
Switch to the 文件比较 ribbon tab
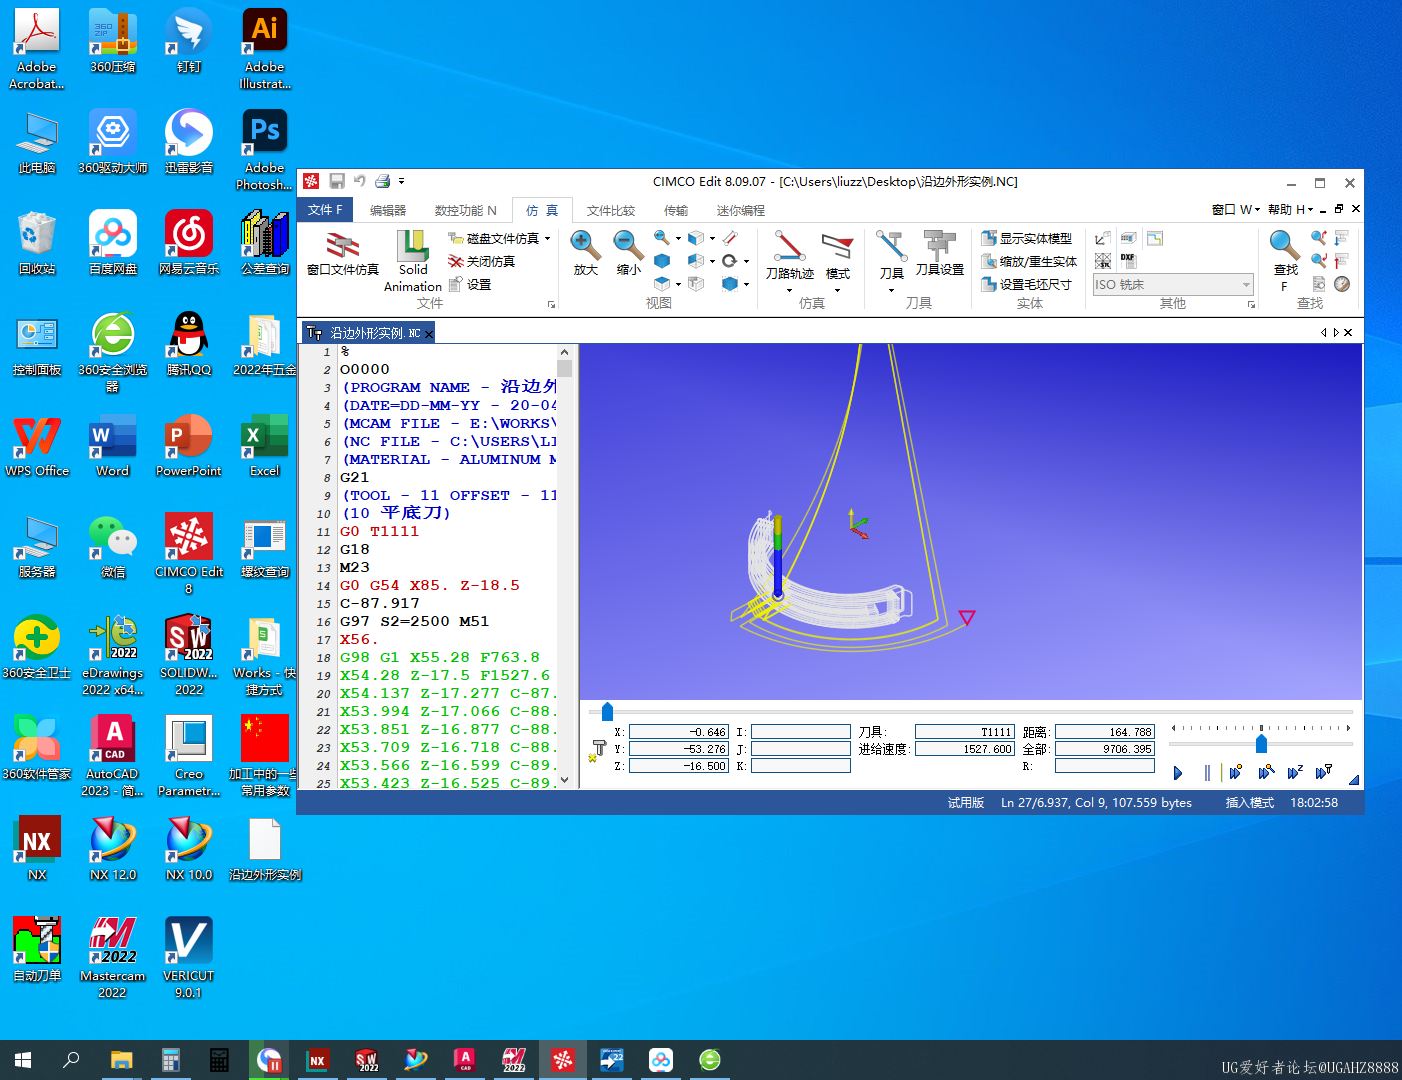(x=611, y=210)
